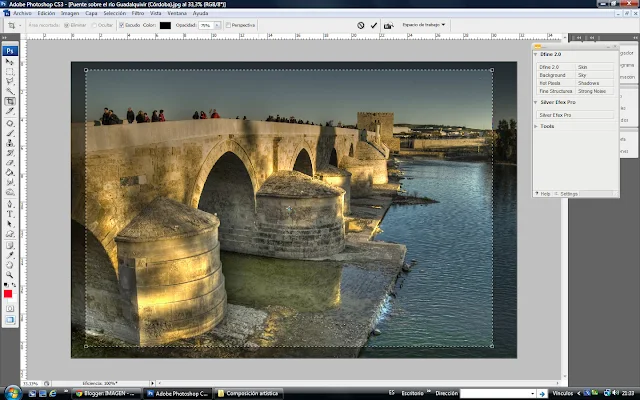Enable the Perspectiva checkbox
Viewport: 640px width, 400px height.
[228, 25]
